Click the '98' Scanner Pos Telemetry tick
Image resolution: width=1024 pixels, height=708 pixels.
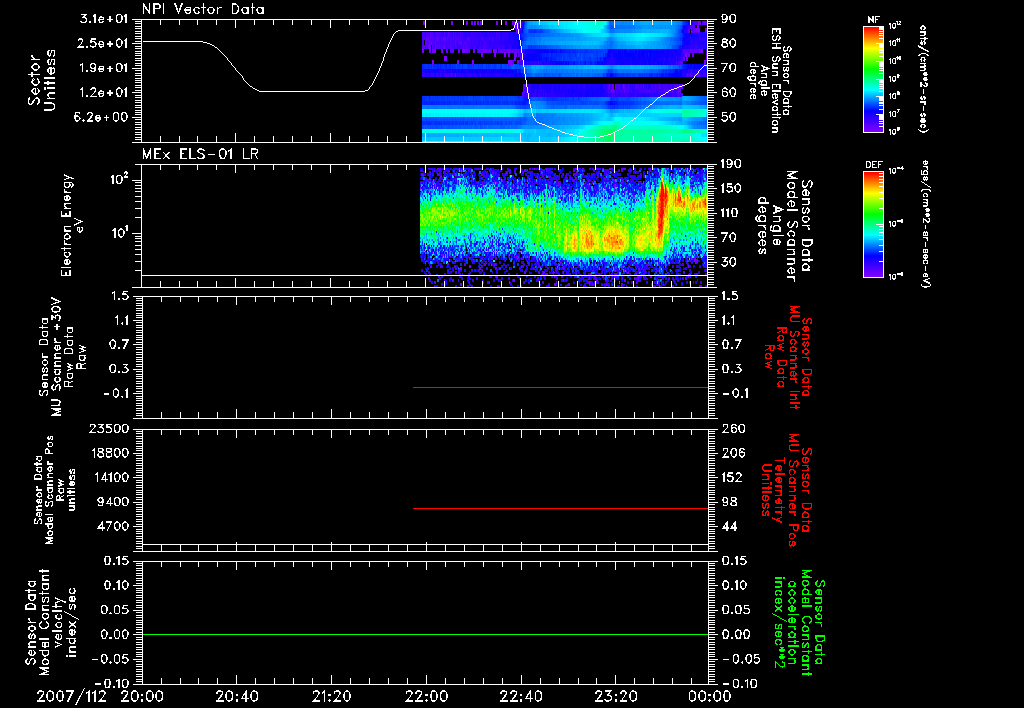click(729, 502)
